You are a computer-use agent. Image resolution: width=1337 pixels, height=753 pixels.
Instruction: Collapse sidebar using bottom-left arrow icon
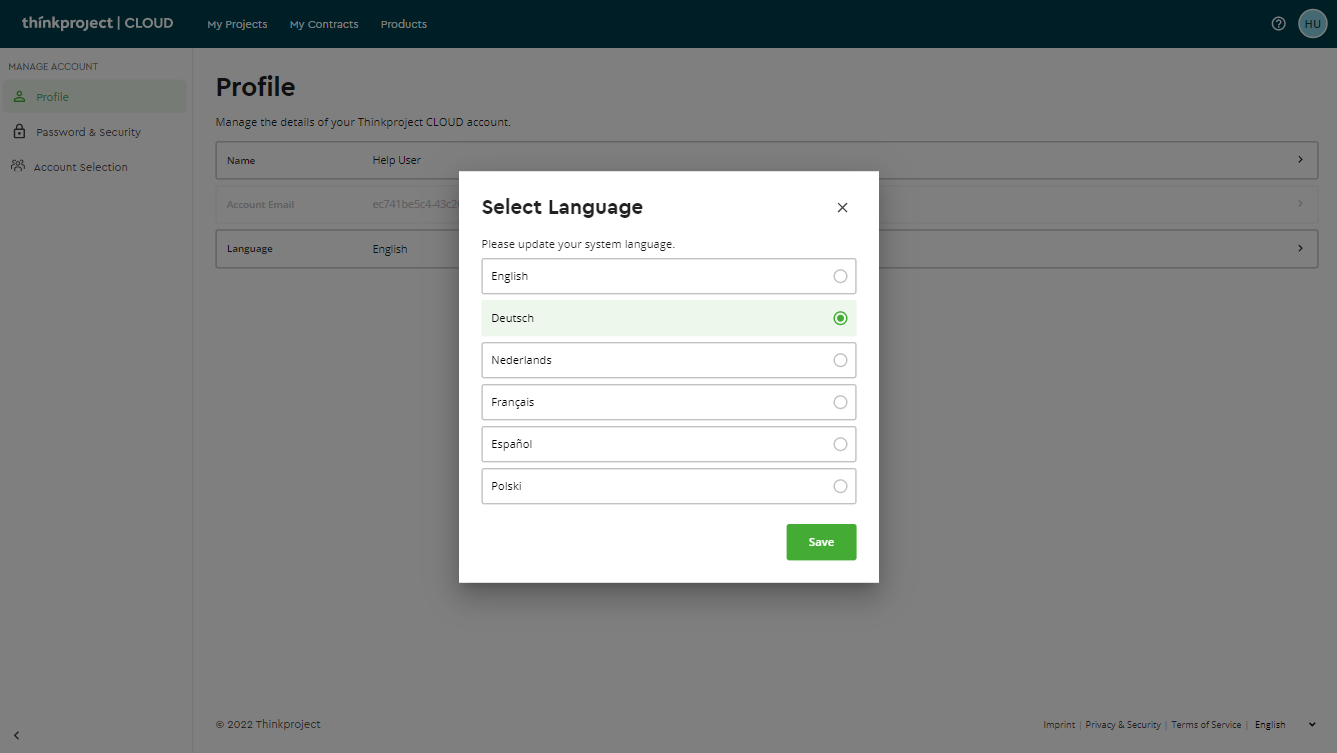16,735
